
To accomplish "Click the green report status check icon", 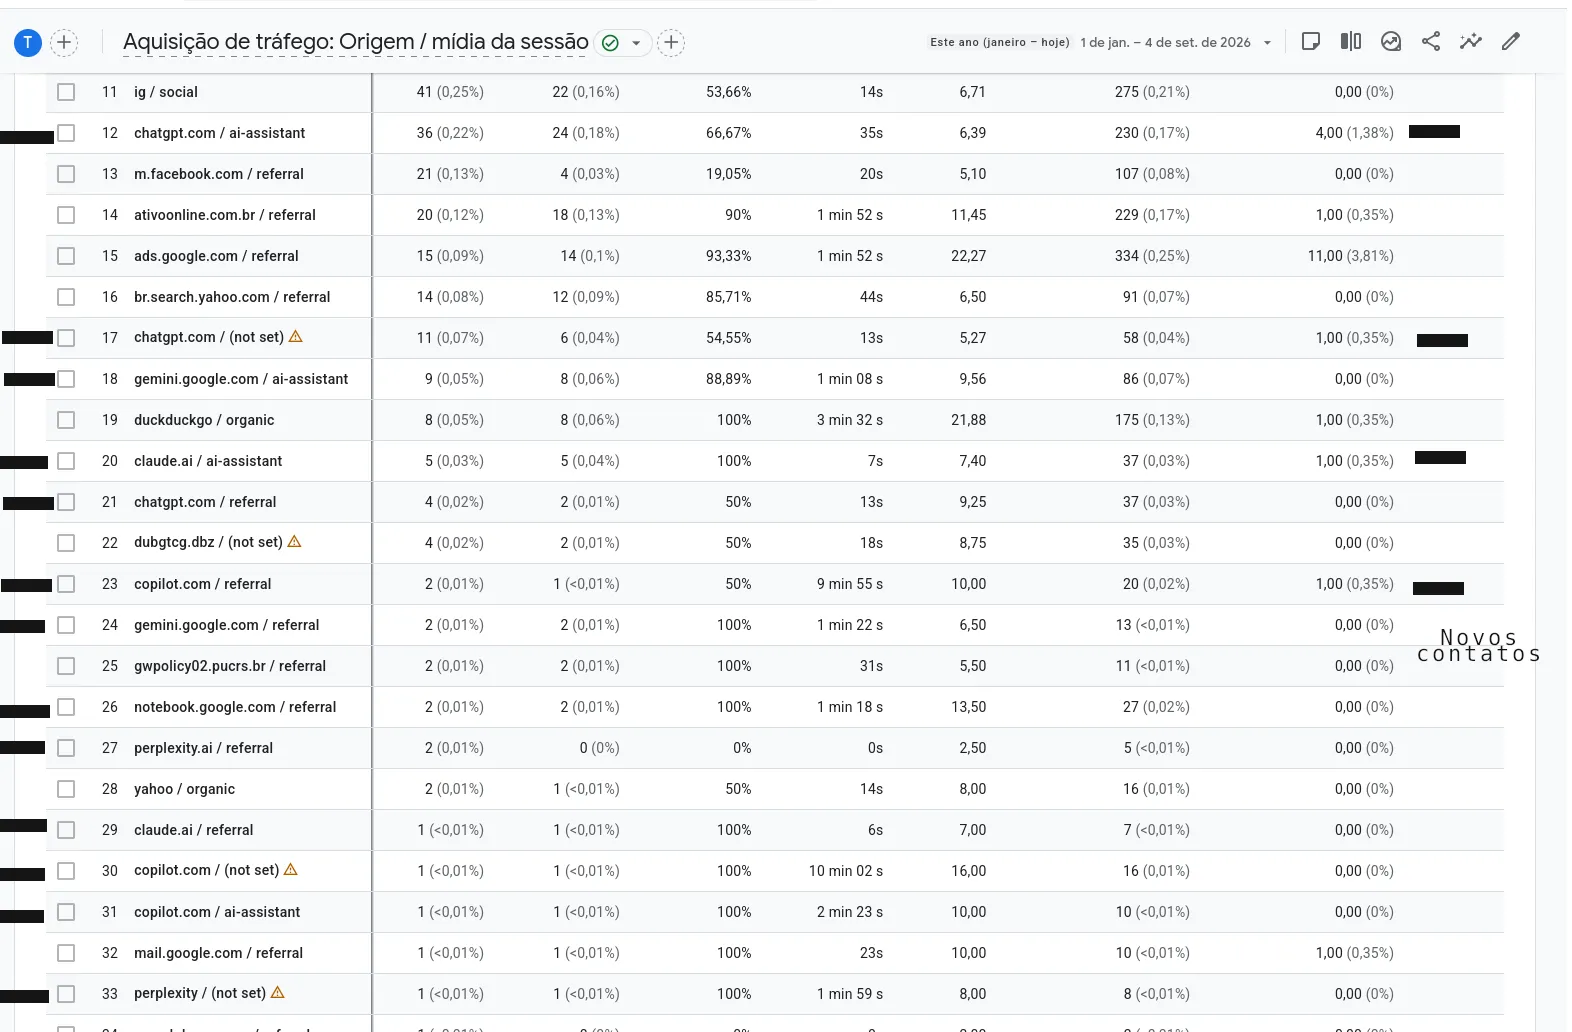I will coord(610,43).
